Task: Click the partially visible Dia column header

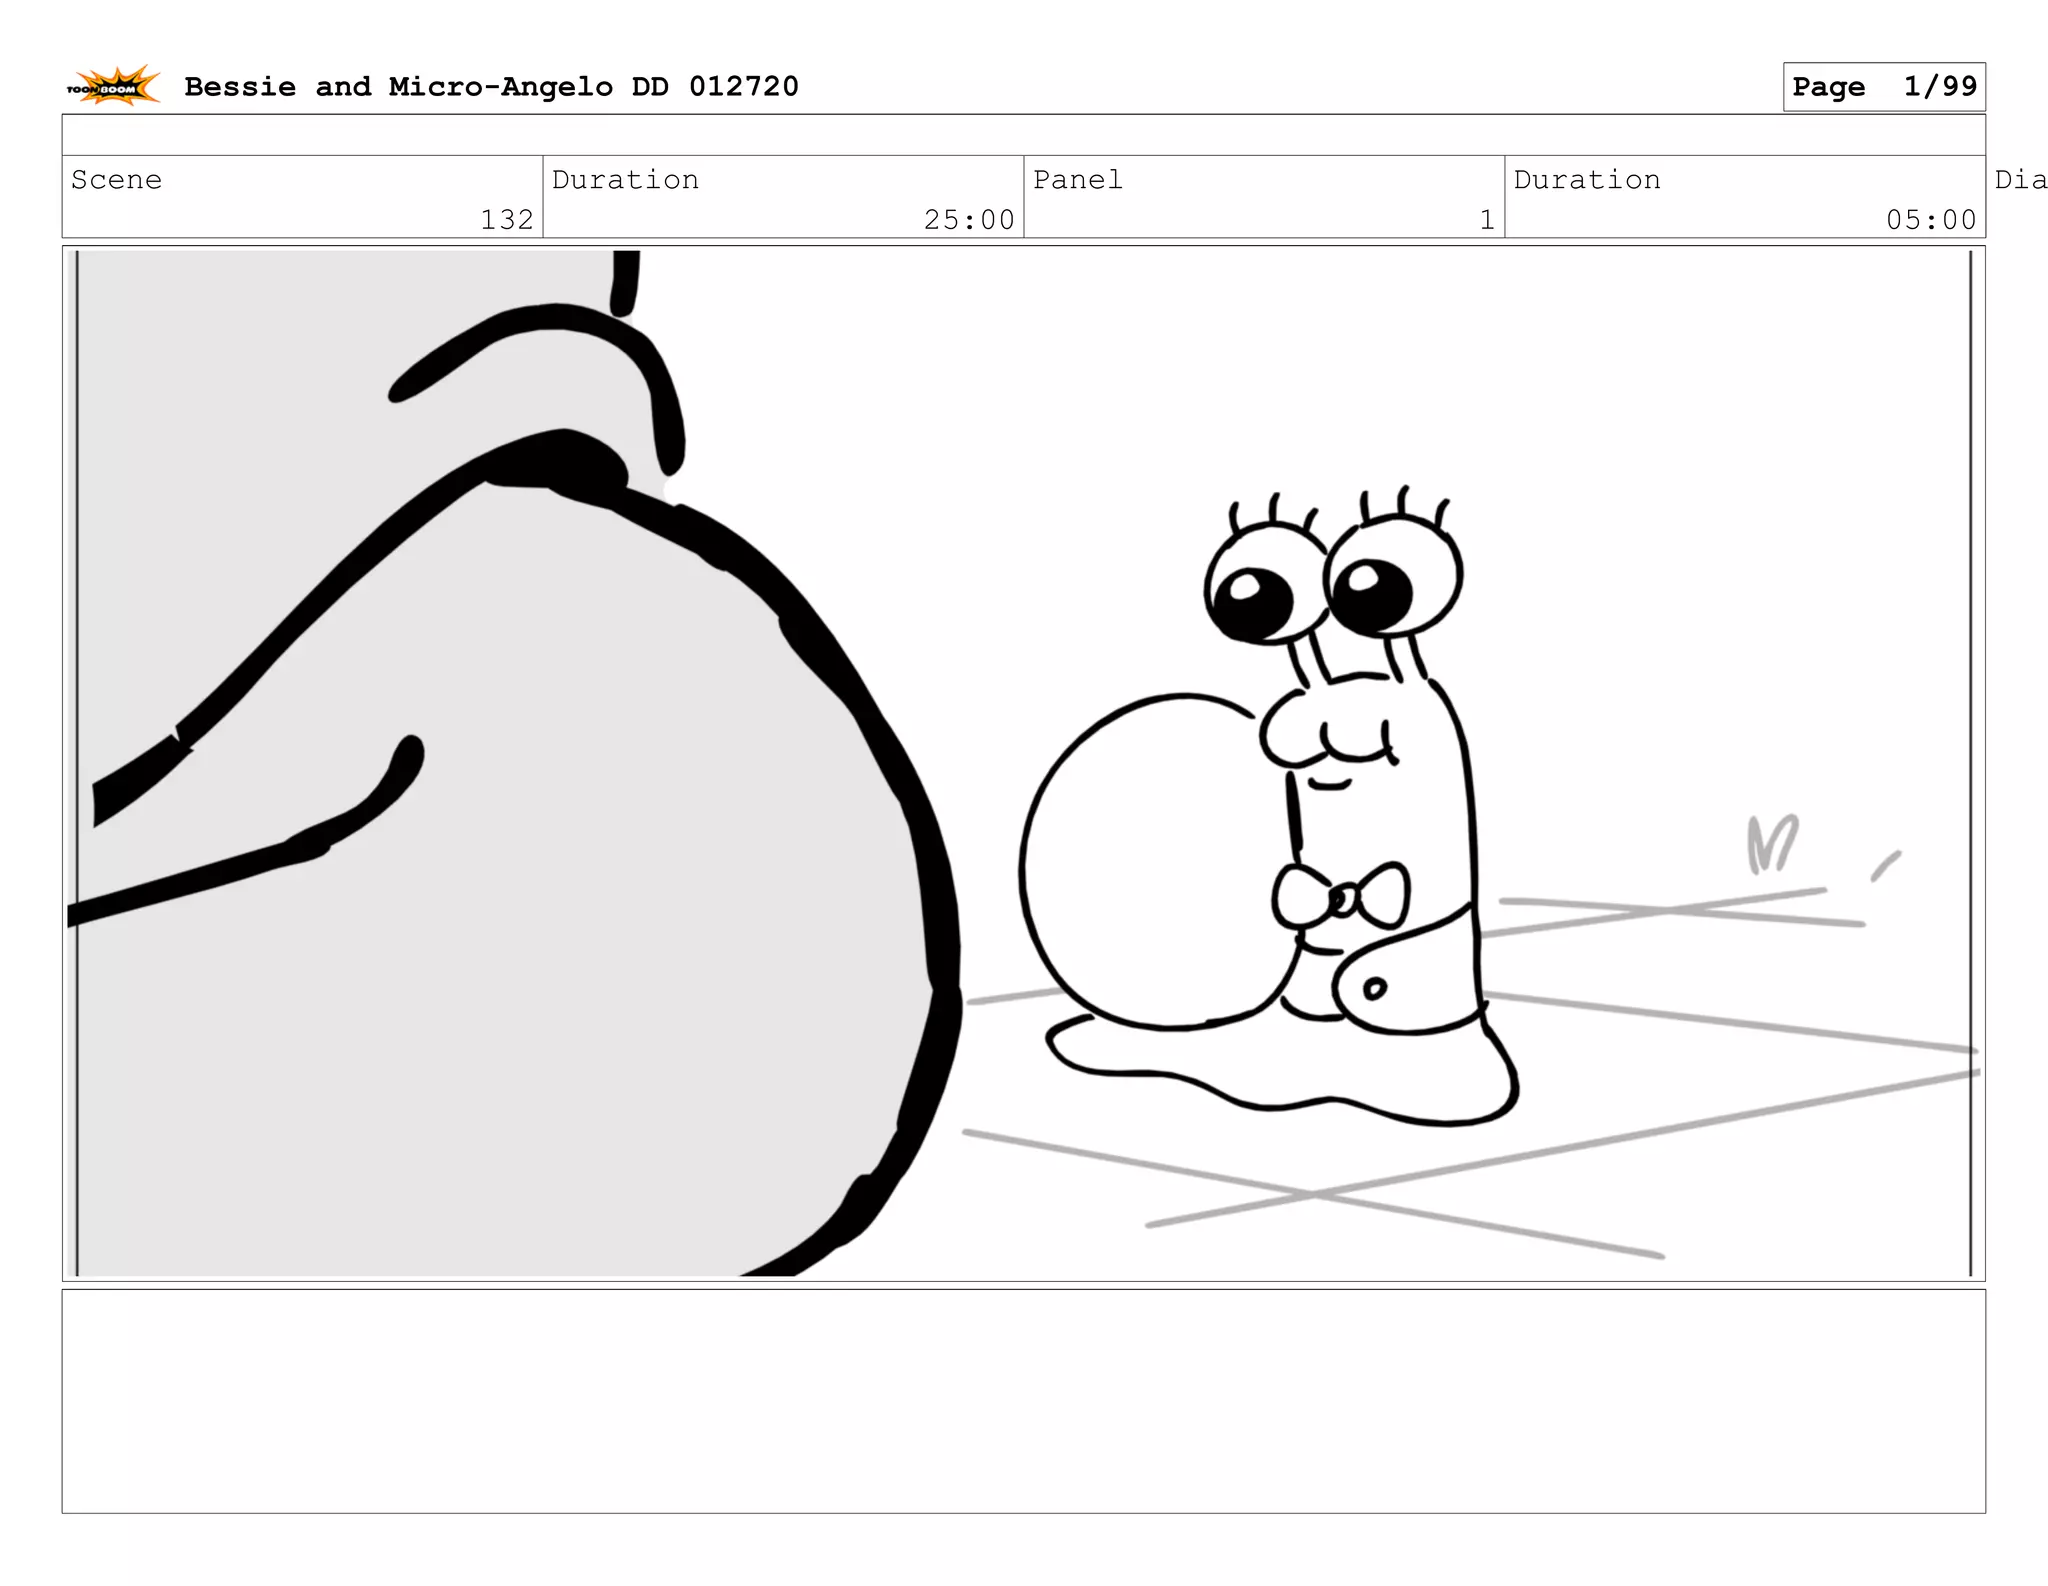Action: (x=2020, y=180)
